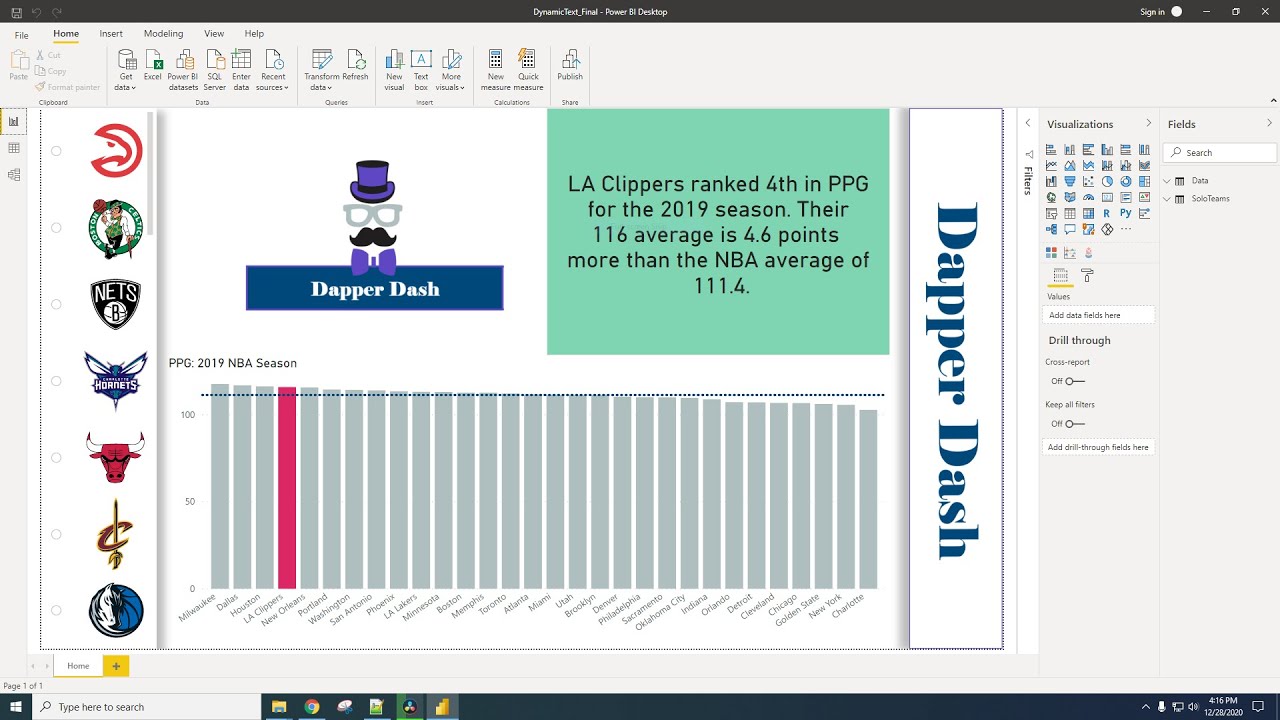The image size is (1280, 720).
Task: Connect to SQL Server
Action: coord(215,70)
